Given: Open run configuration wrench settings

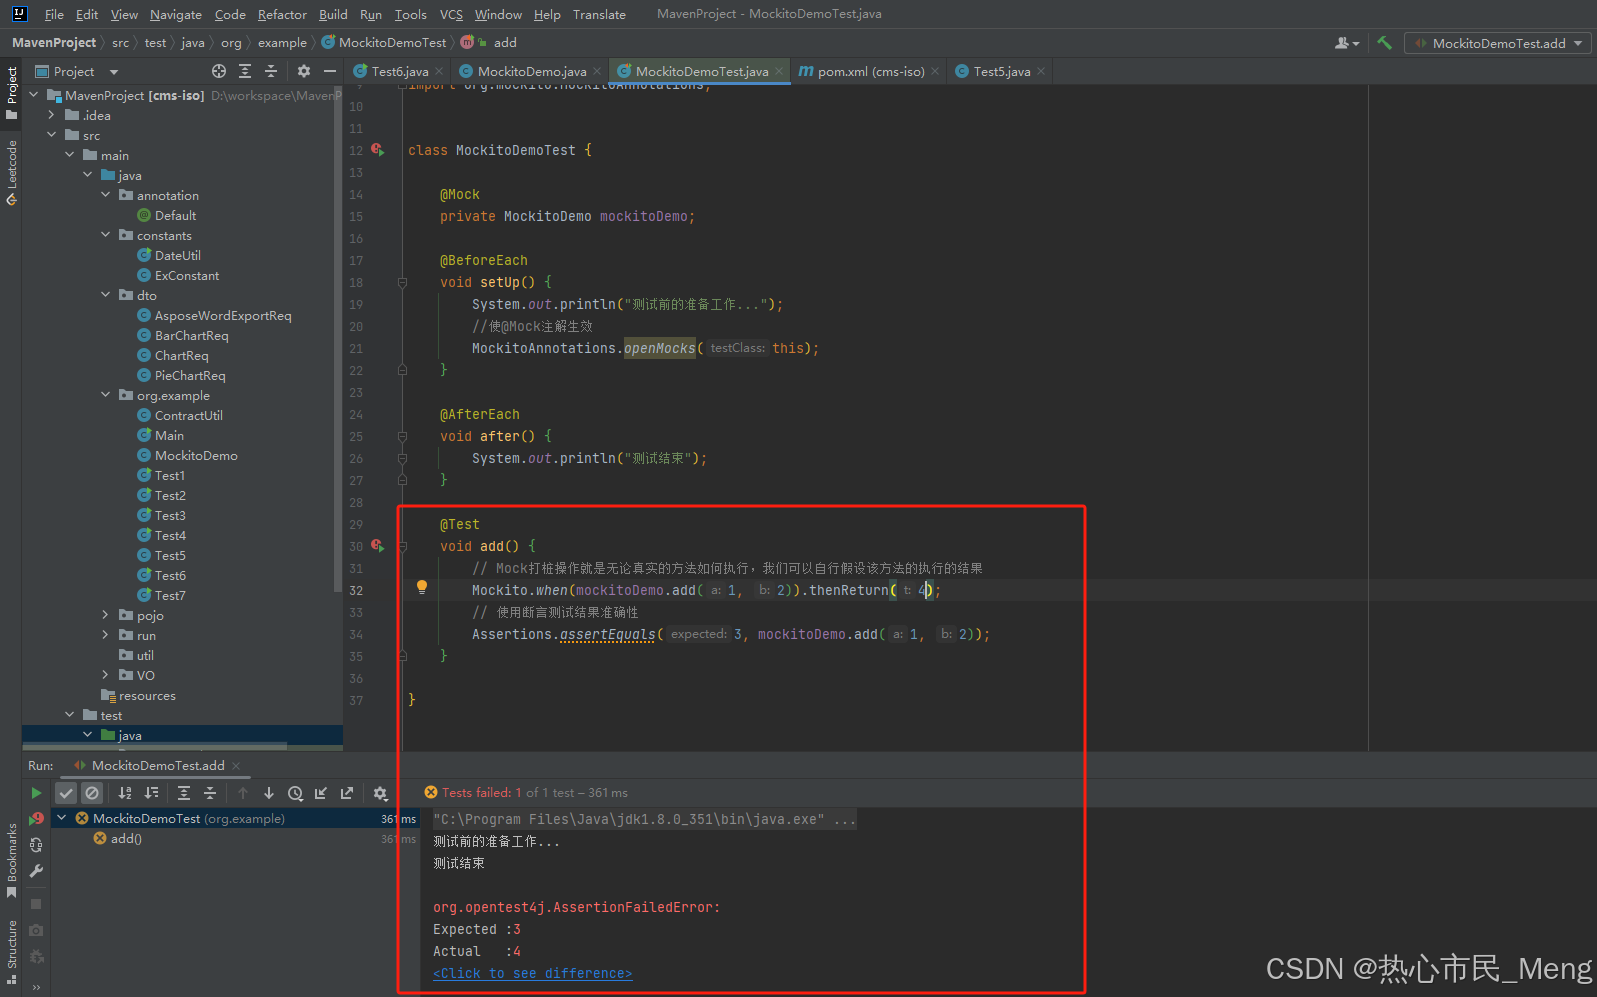Looking at the screenshot, I should (x=36, y=871).
